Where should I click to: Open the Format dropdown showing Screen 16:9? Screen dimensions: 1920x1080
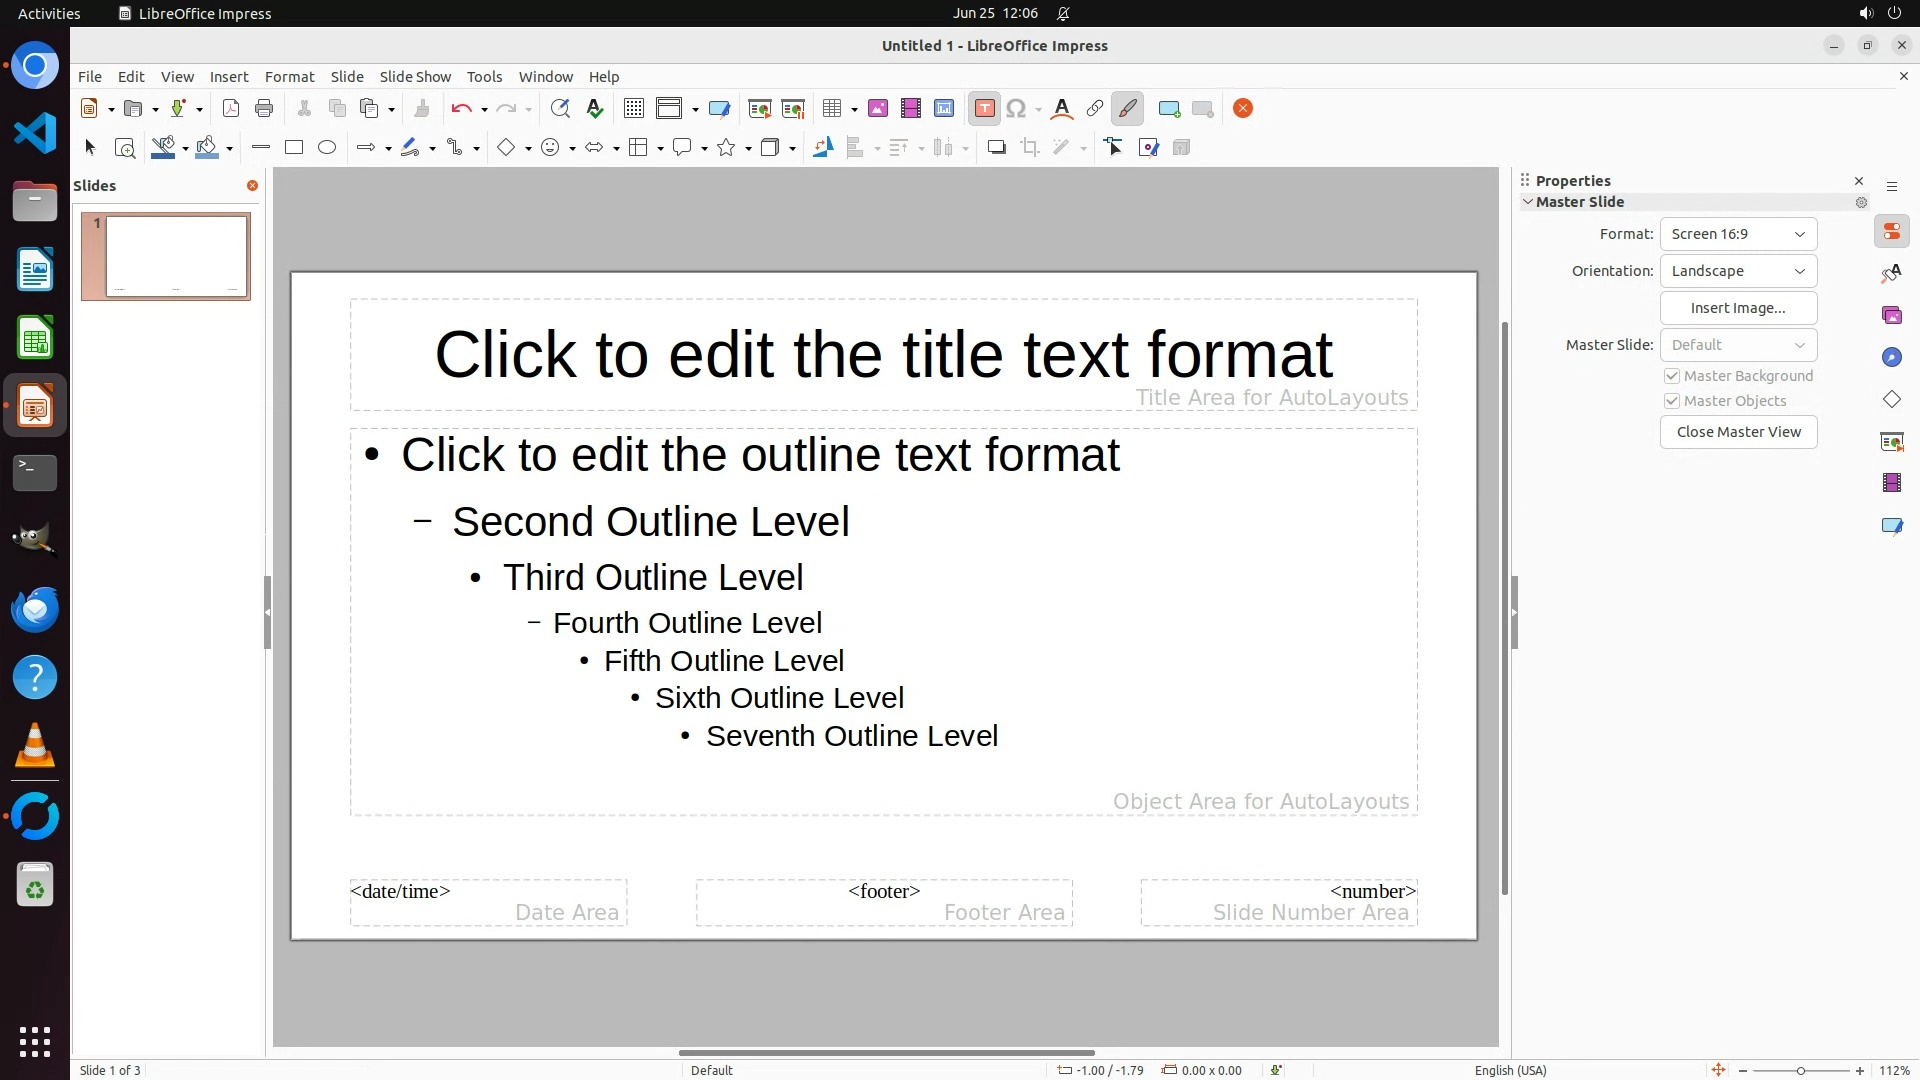coord(1738,234)
